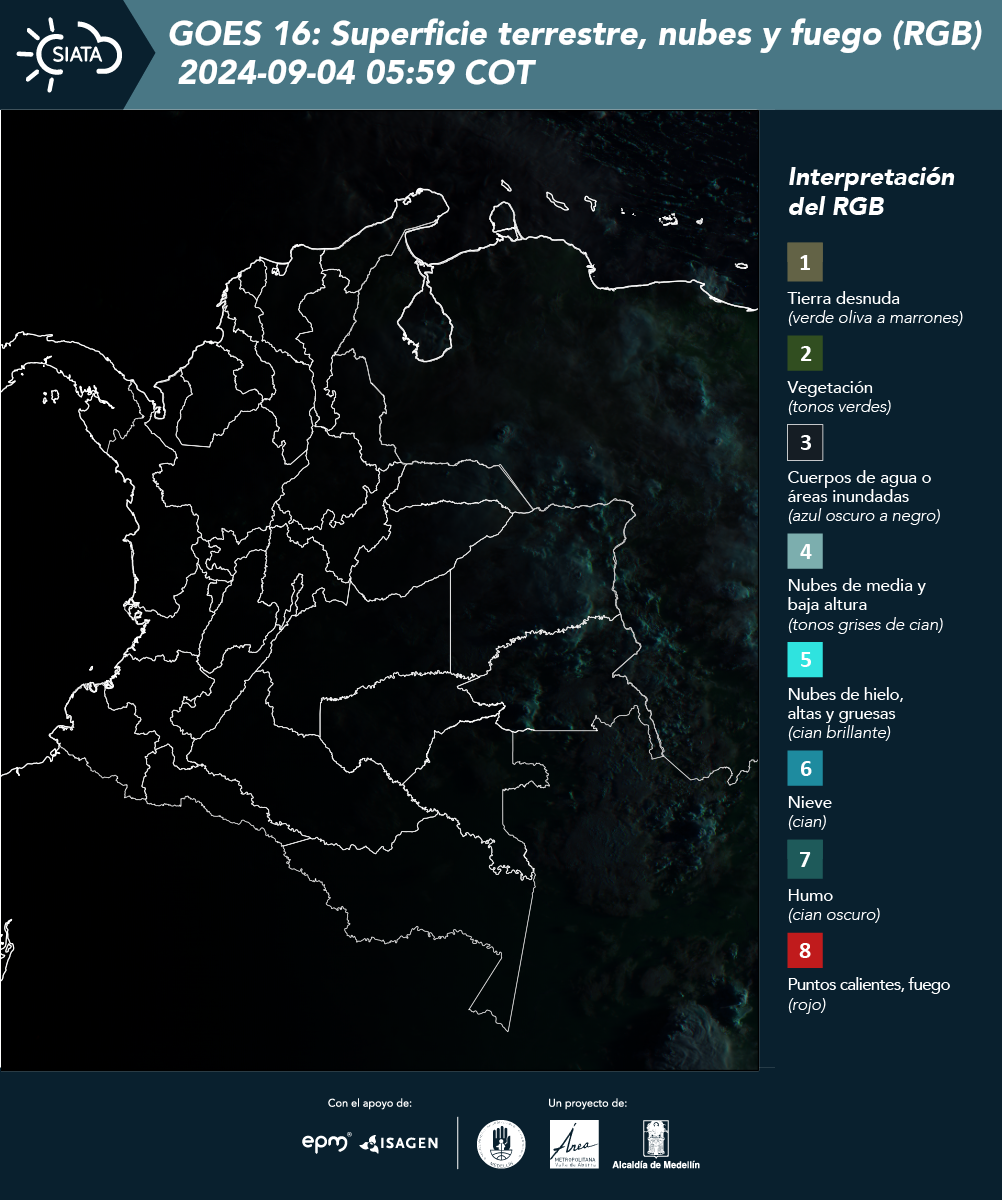Click the 'Interpretación del RGB' heading
Screen dimensions: 1002x1200
pos(871,192)
